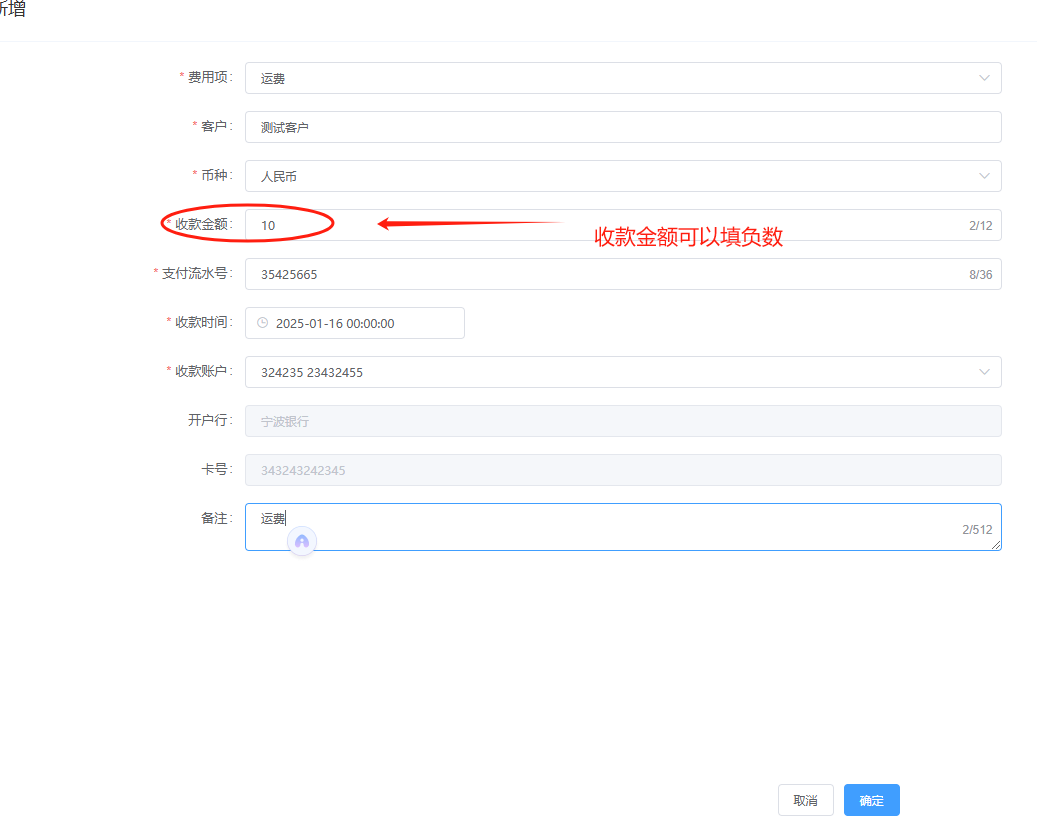Image resolution: width=1037 pixels, height=829 pixels.
Task: Click the 客户 field containing 测试客户
Action: pyautogui.click(x=623, y=127)
